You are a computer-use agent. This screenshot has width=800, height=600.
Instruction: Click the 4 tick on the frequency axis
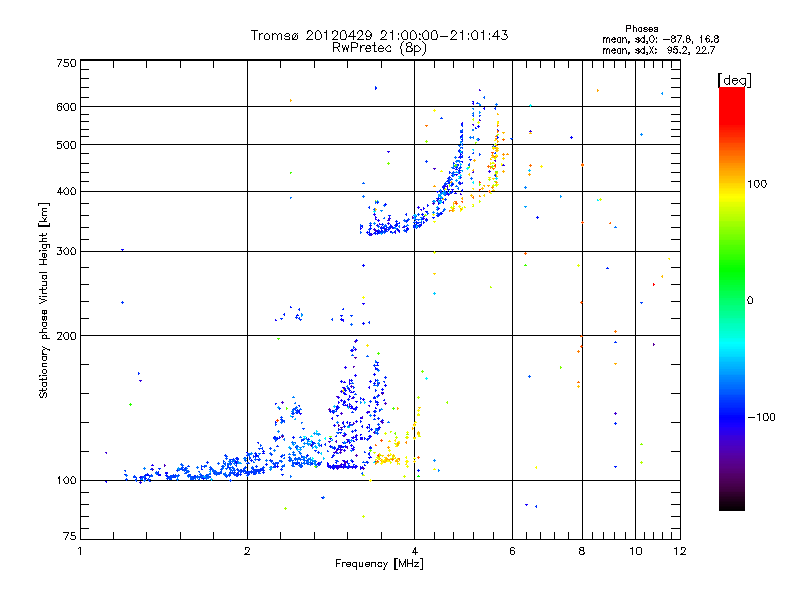(x=414, y=551)
